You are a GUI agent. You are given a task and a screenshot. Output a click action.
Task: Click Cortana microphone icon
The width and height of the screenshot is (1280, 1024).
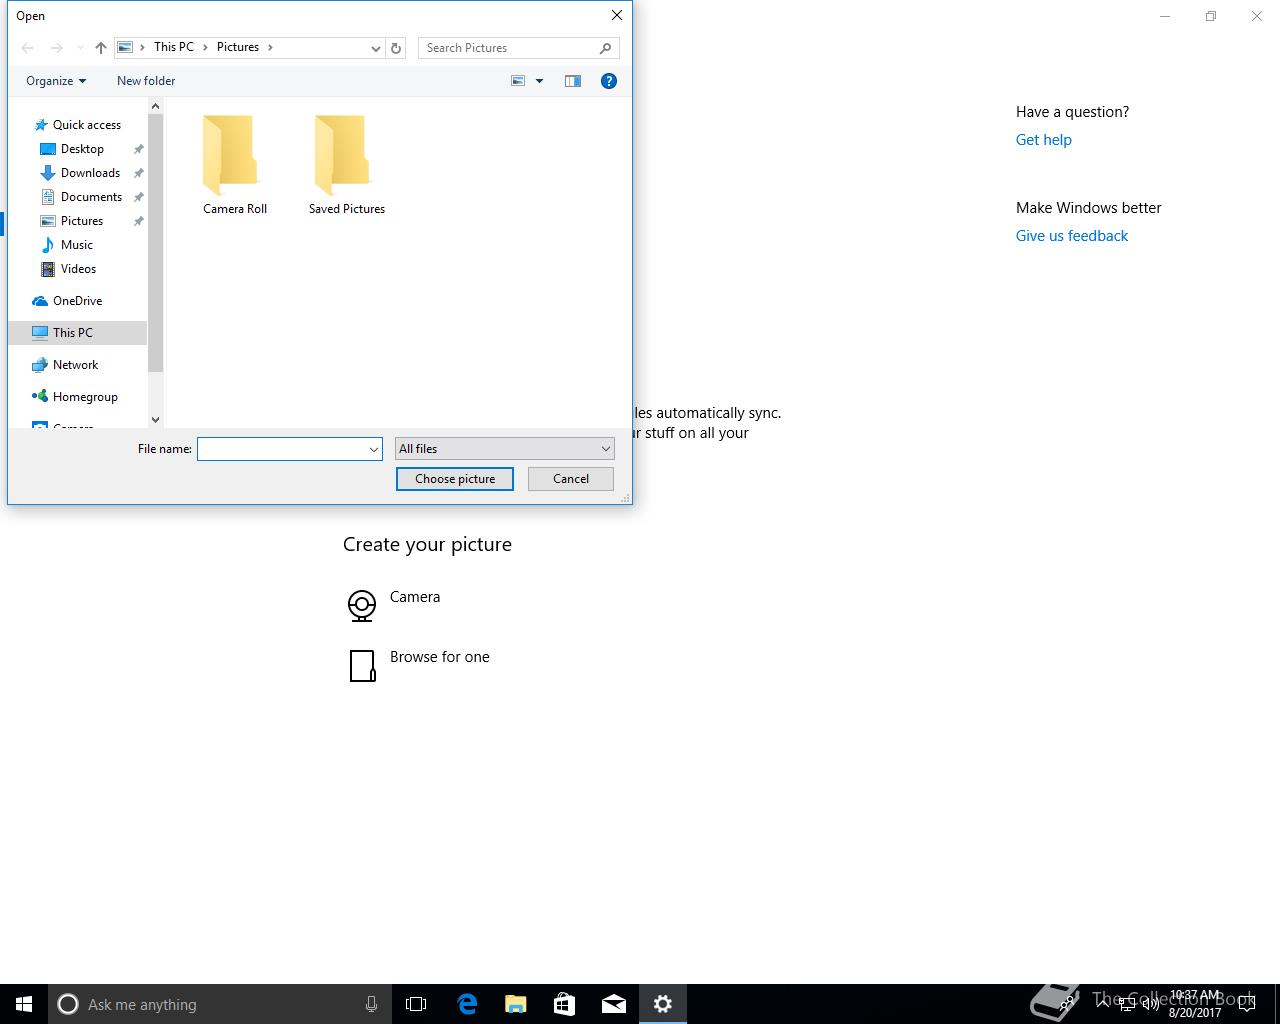pyautogui.click(x=371, y=1004)
